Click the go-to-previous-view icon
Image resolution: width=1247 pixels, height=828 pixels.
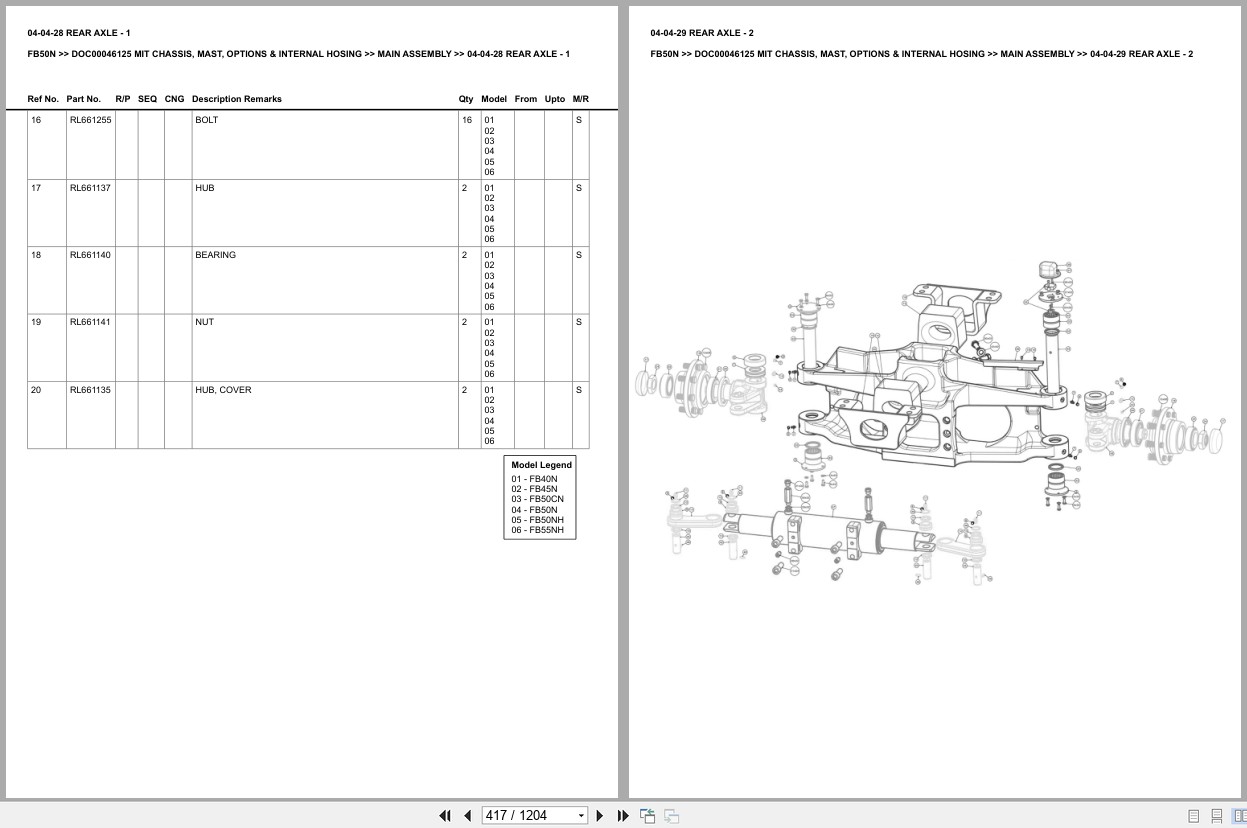point(647,816)
